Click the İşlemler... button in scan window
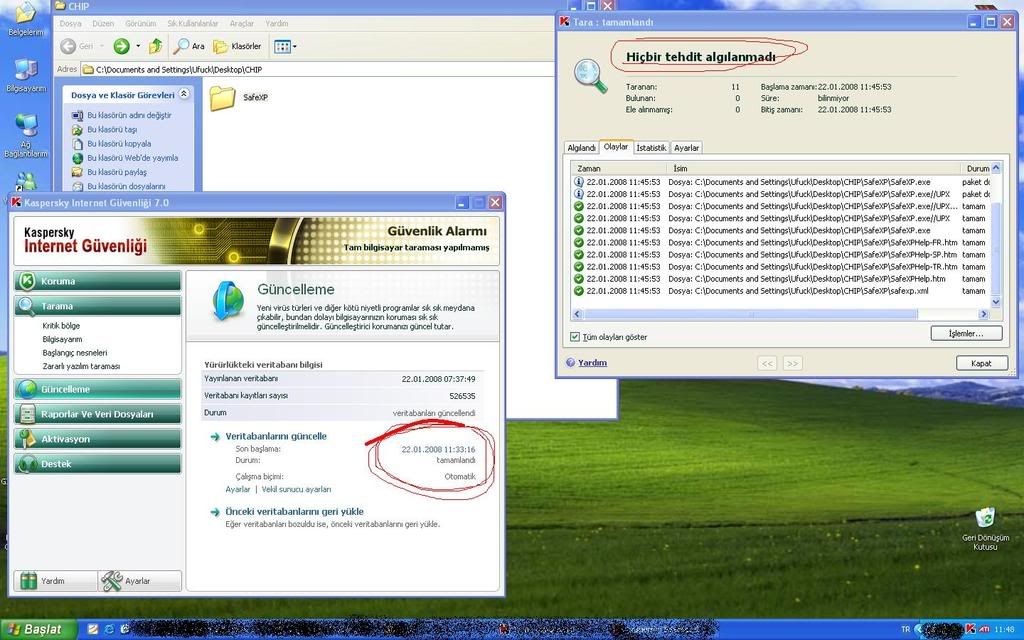The image size is (1024, 640). click(966, 334)
